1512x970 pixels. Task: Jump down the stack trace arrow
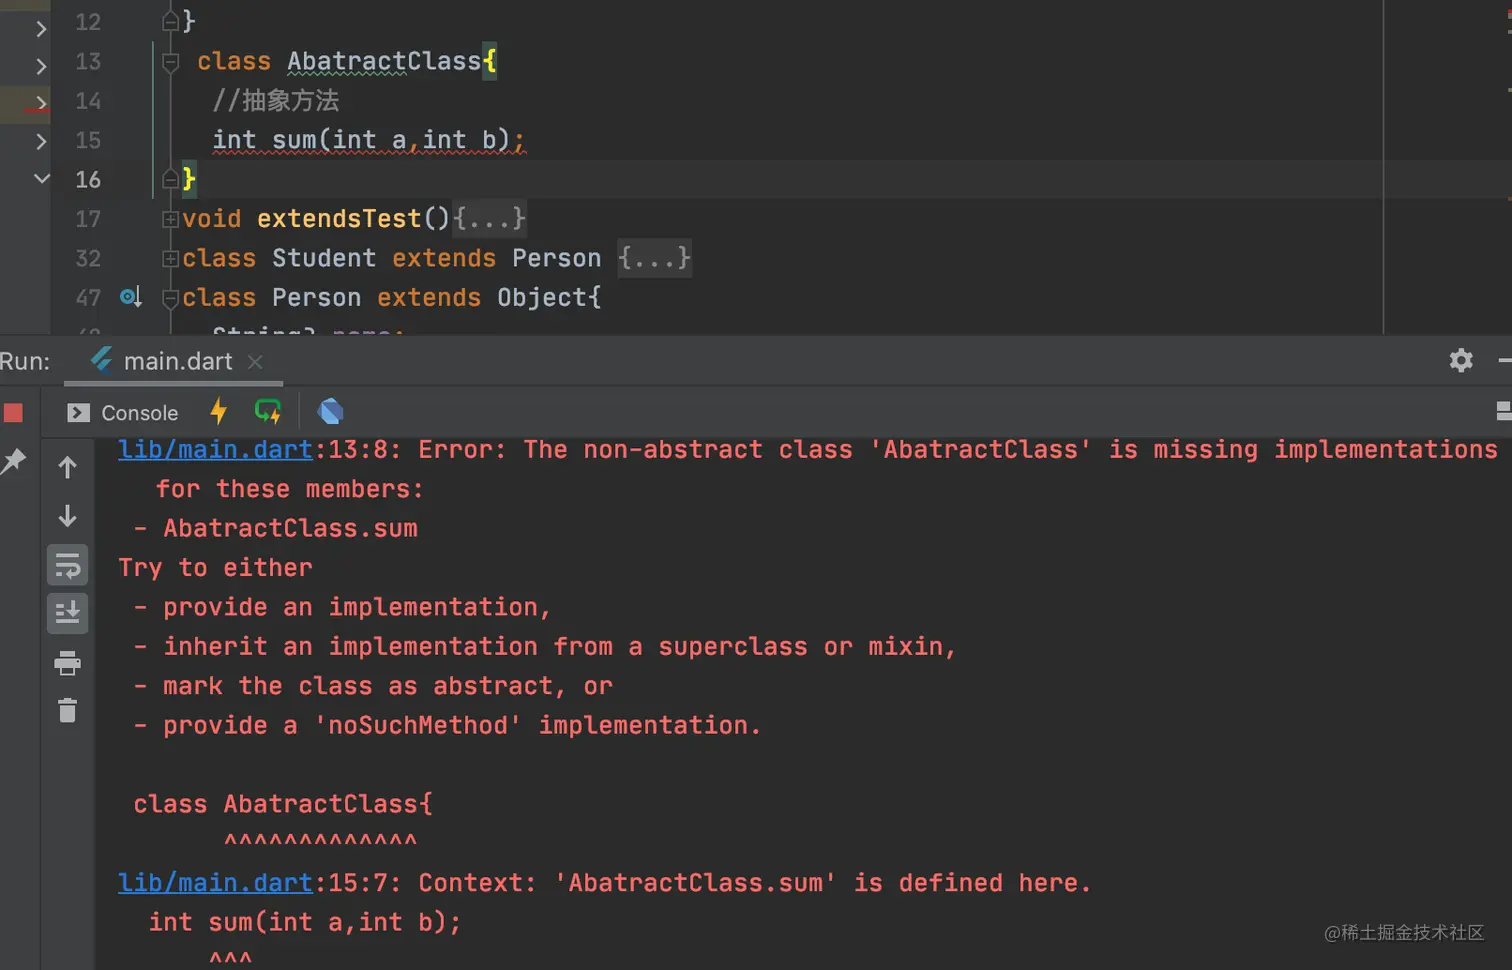click(67, 516)
